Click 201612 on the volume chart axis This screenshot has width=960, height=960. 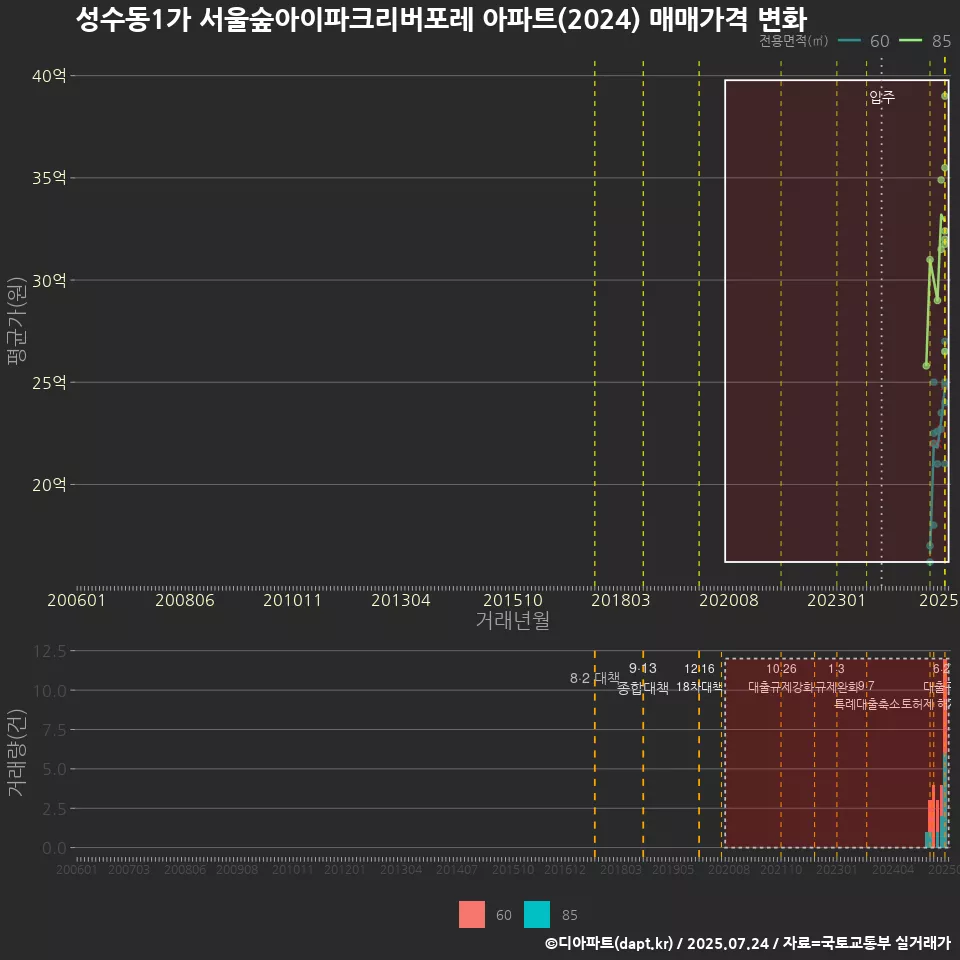[x=564, y=869]
